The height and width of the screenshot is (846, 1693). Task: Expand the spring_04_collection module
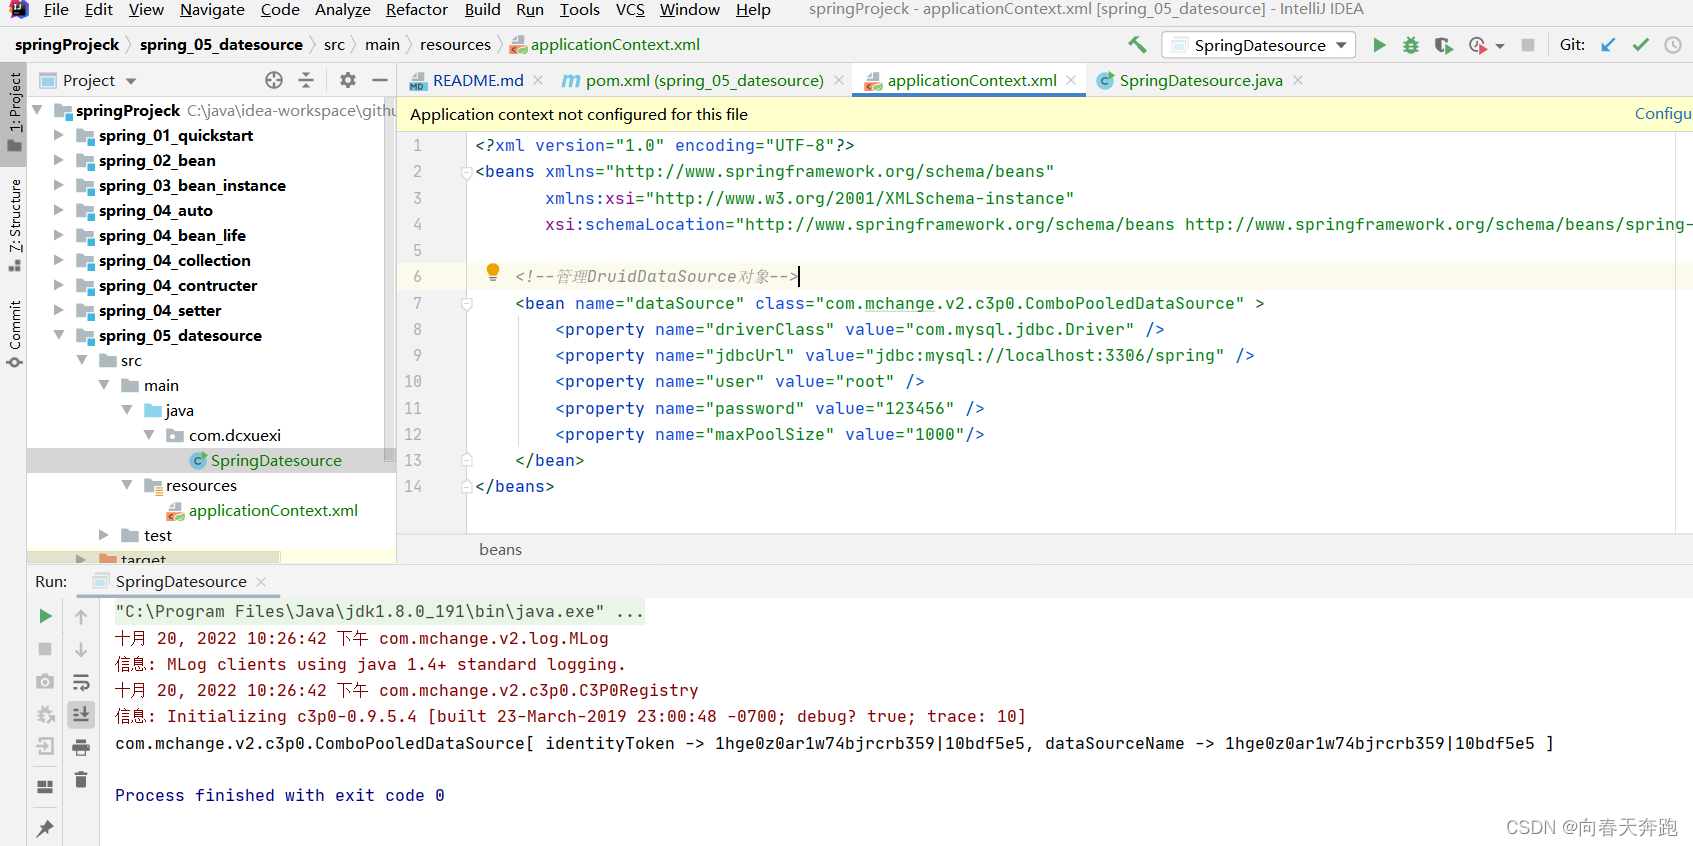[x=59, y=260]
